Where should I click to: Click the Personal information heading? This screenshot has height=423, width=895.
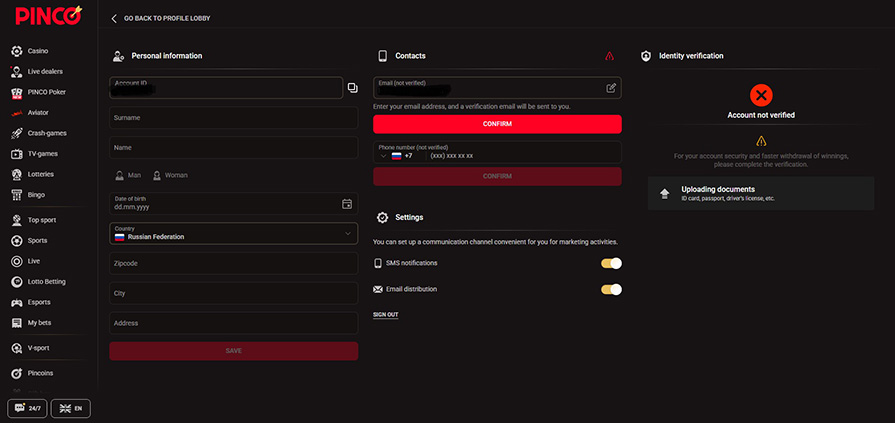click(167, 56)
